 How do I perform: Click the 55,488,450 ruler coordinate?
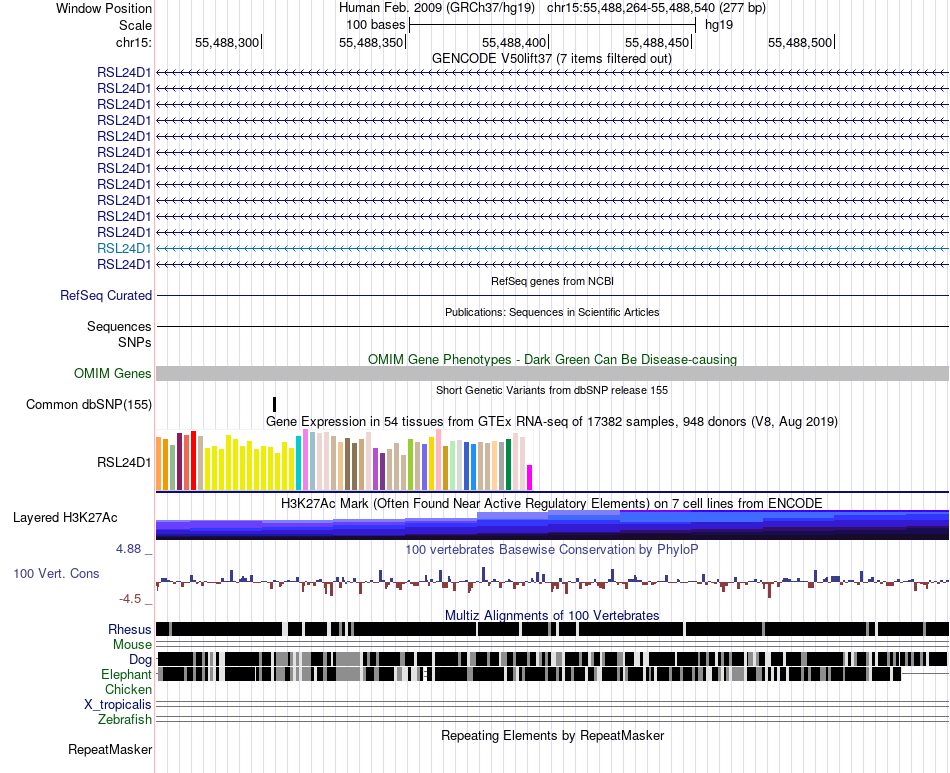coord(657,42)
